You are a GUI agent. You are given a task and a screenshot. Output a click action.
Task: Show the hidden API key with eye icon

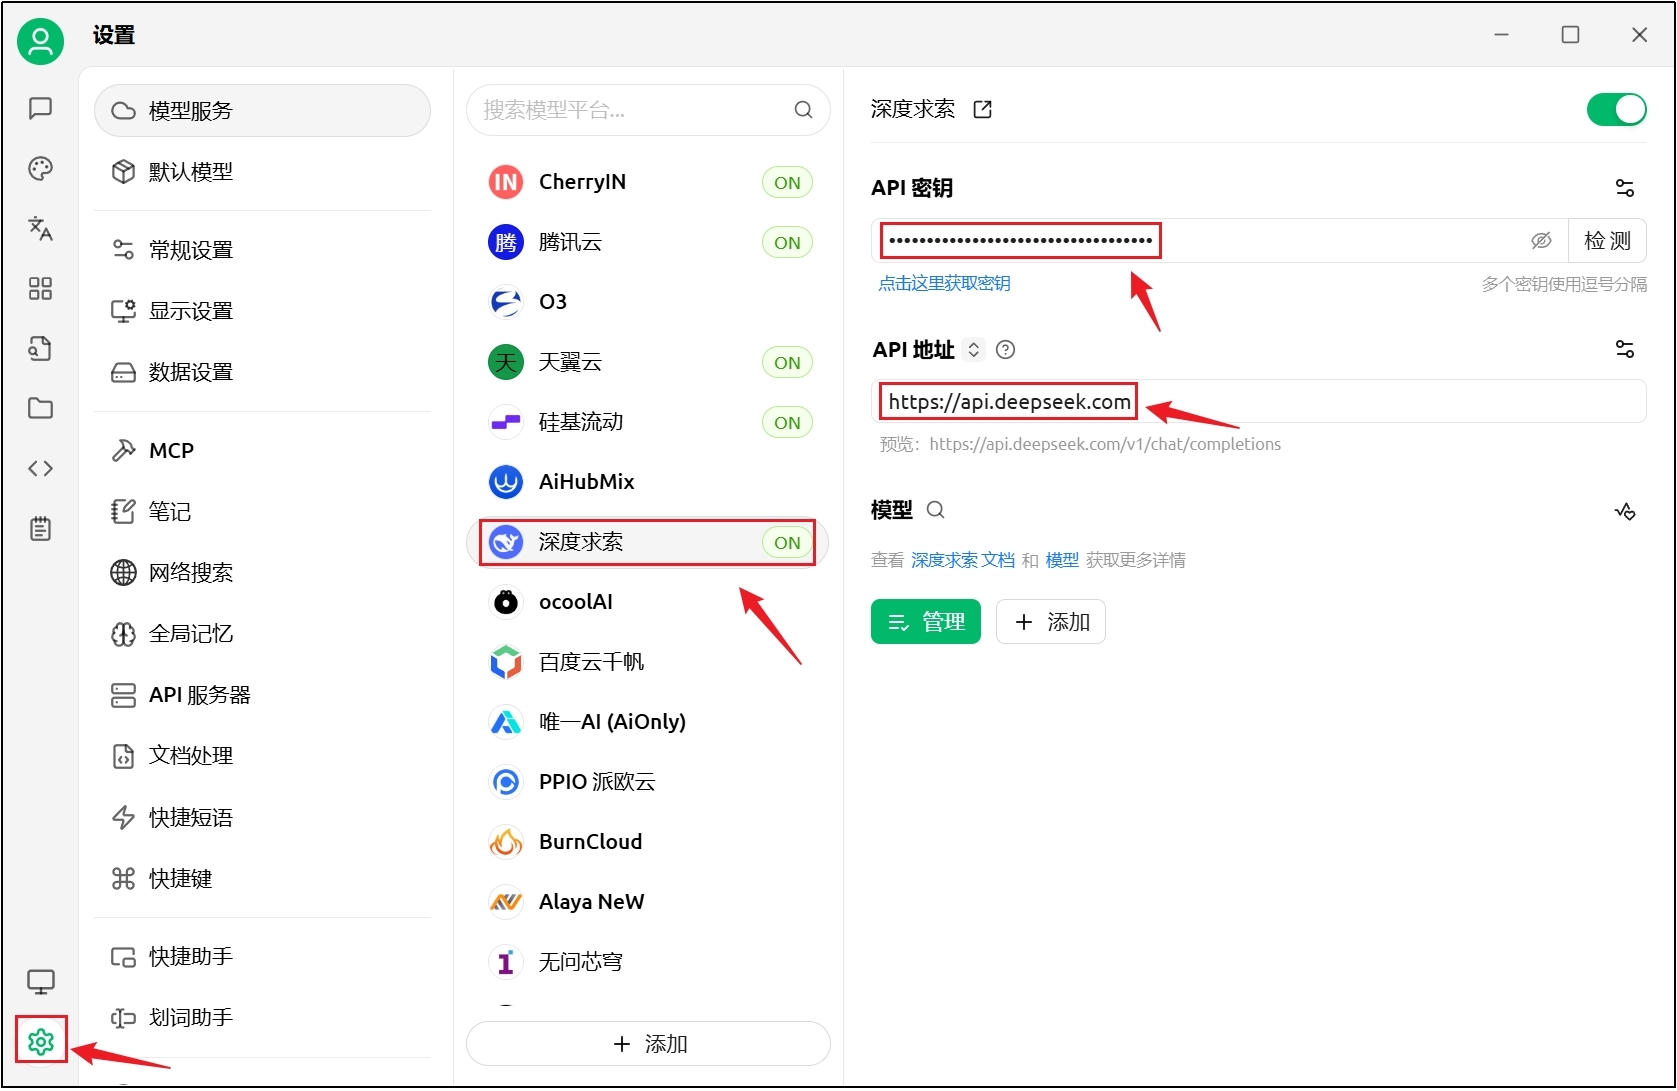pyautogui.click(x=1541, y=241)
